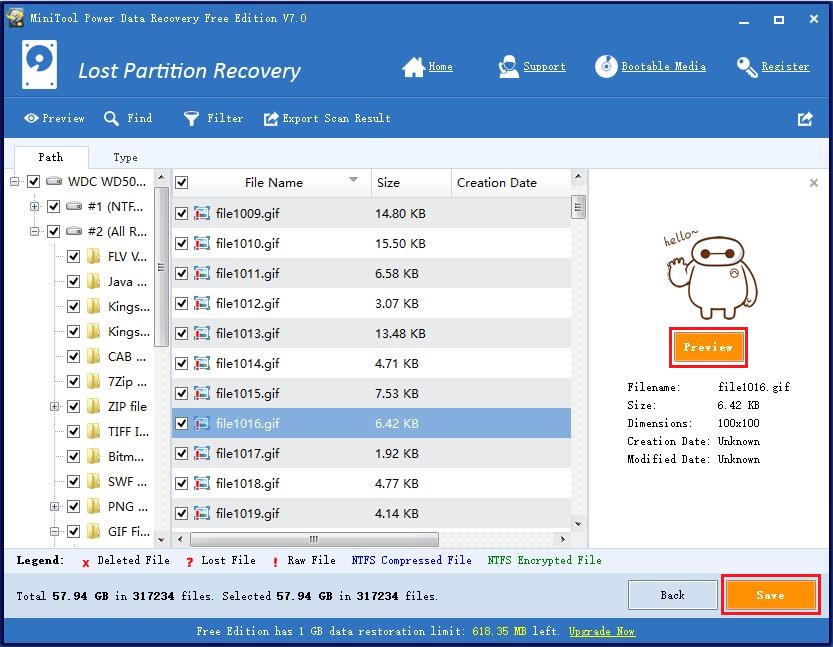Viewport: 833px width, 647px height.
Task: Click the file list scroll-down arrow
Action: click(x=578, y=524)
